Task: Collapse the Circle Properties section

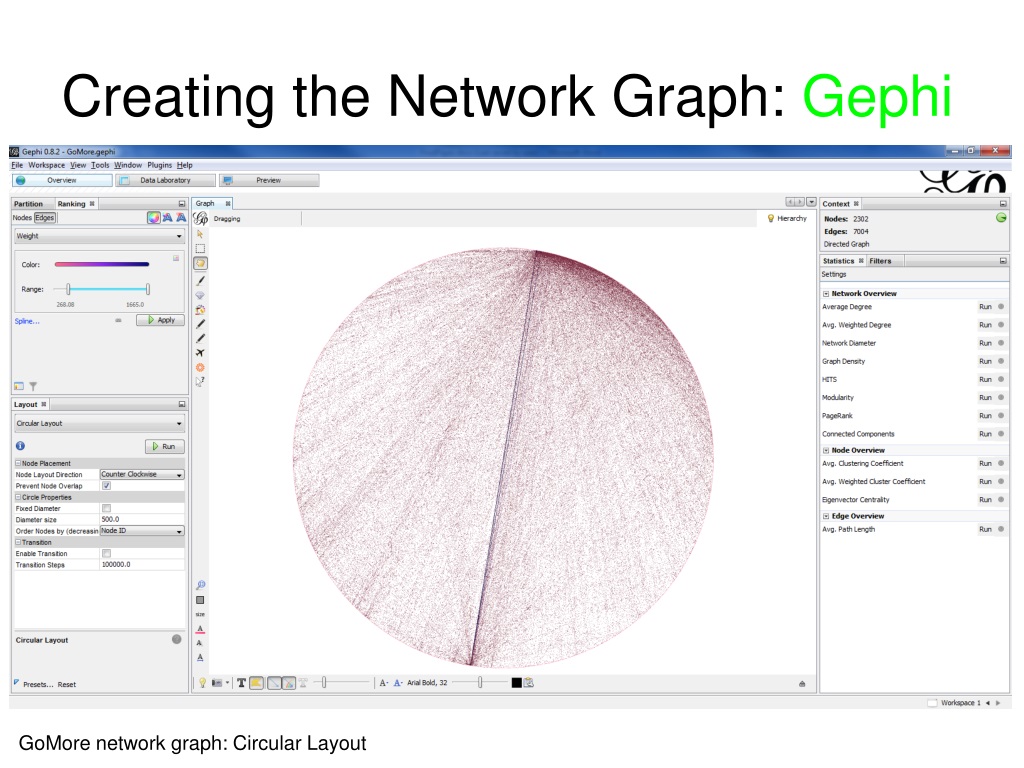Action: click(x=18, y=498)
